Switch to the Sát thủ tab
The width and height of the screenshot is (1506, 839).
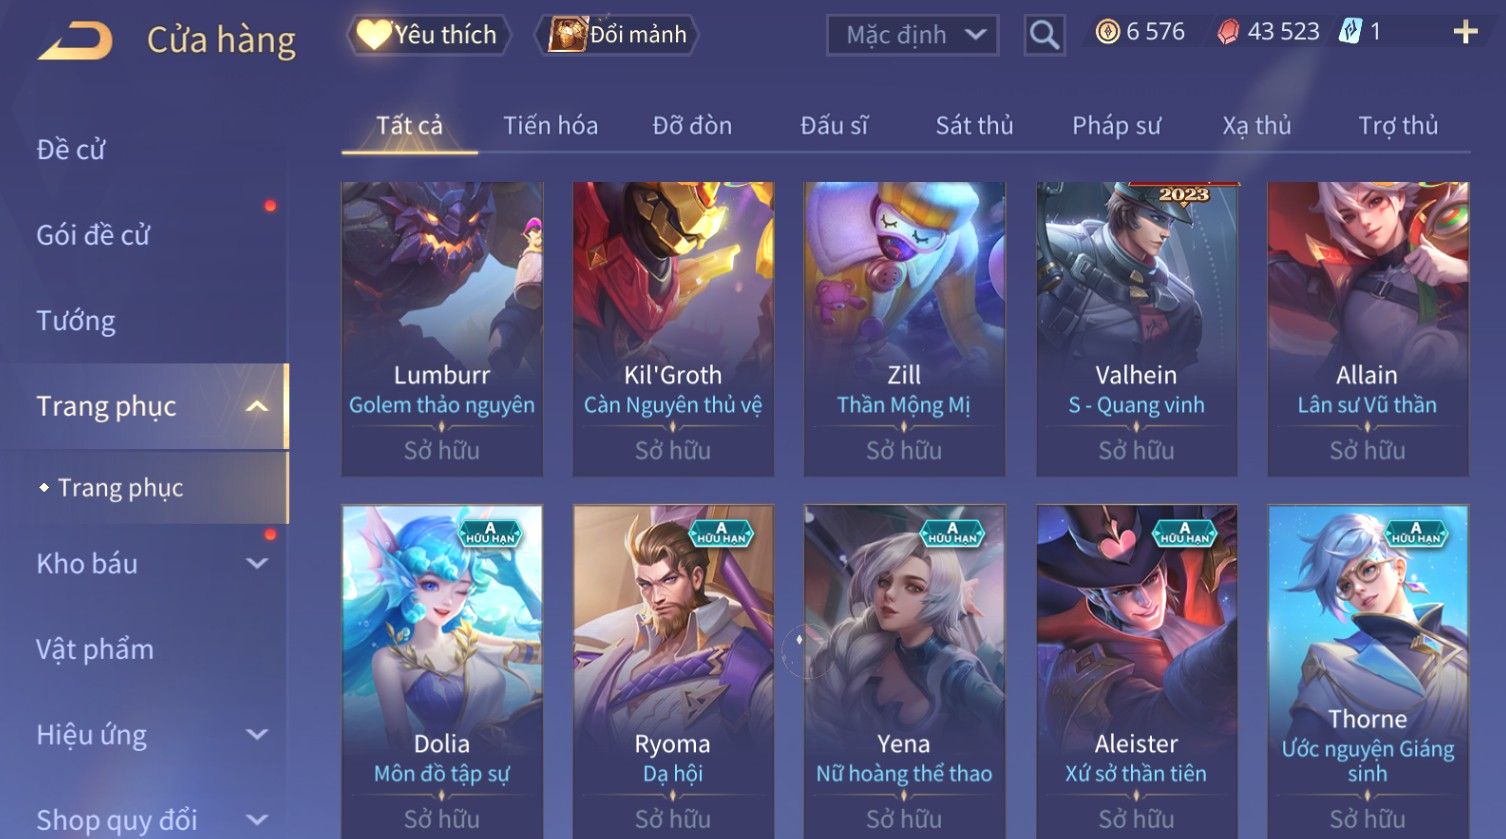click(x=974, y=125)
